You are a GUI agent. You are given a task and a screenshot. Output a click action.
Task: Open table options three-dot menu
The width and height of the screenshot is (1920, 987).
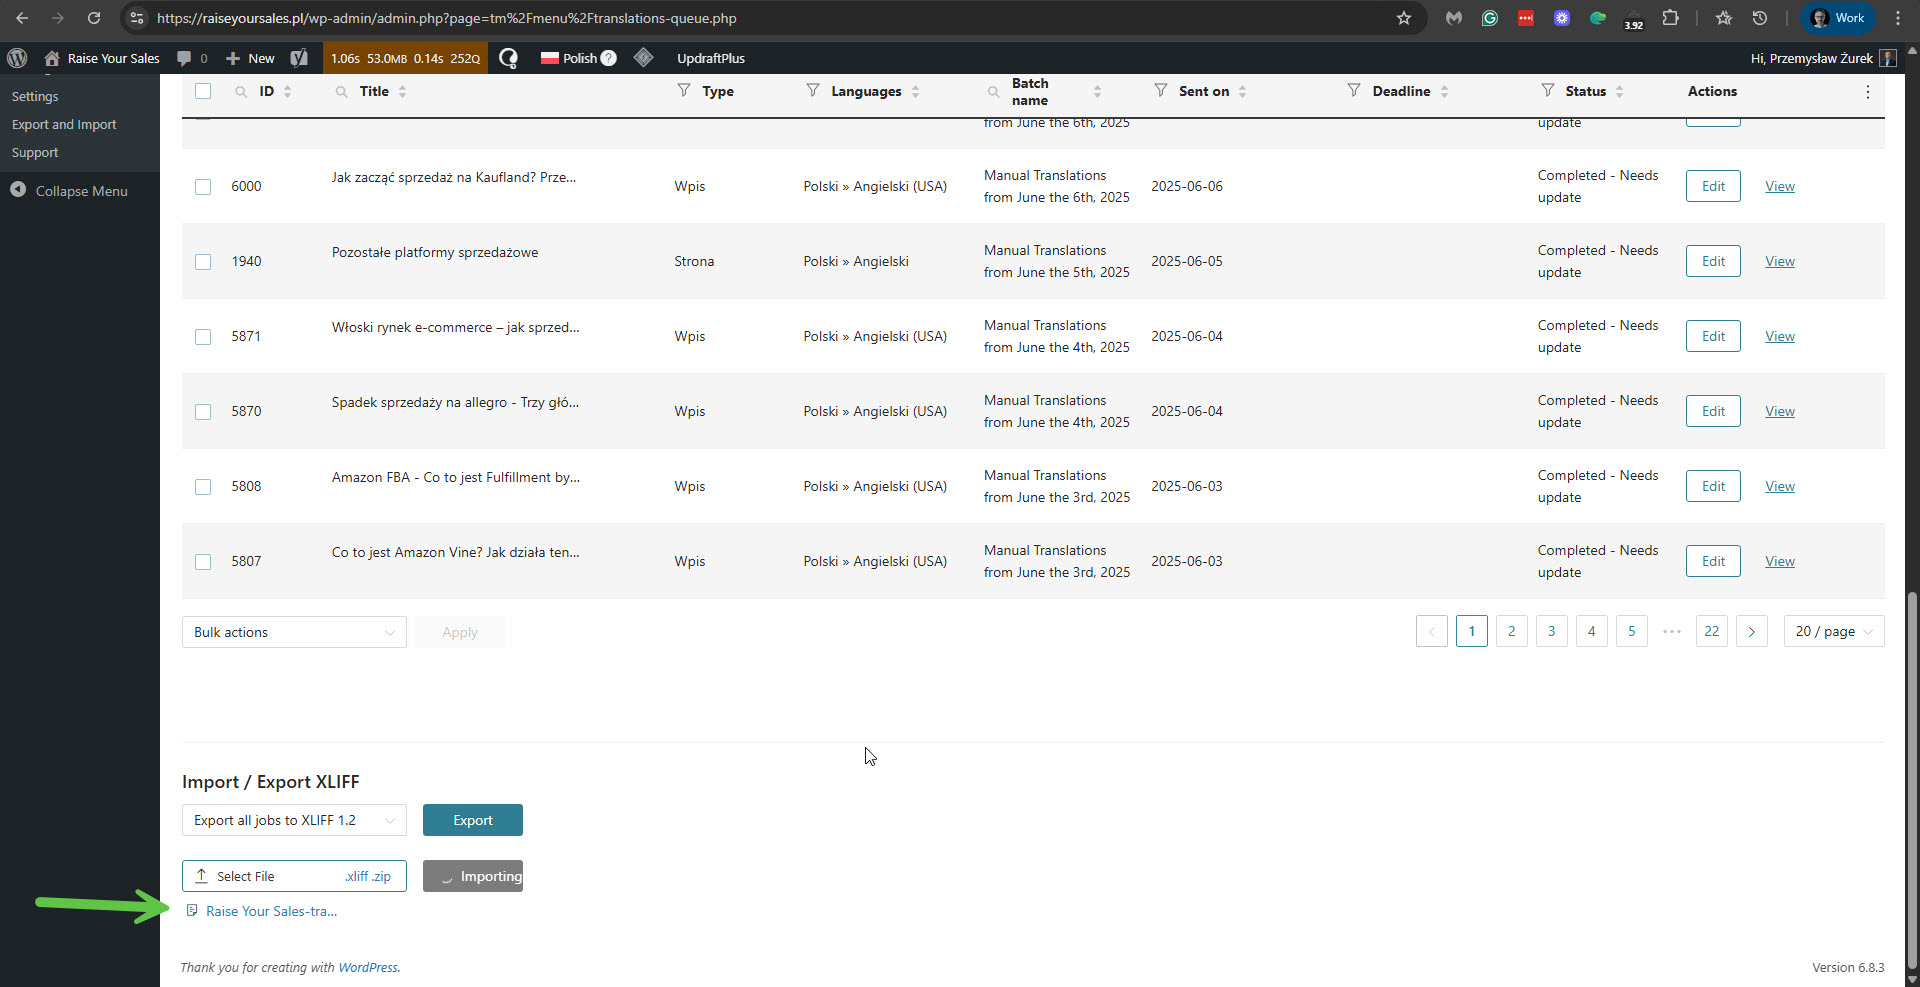pos(1867,92)
